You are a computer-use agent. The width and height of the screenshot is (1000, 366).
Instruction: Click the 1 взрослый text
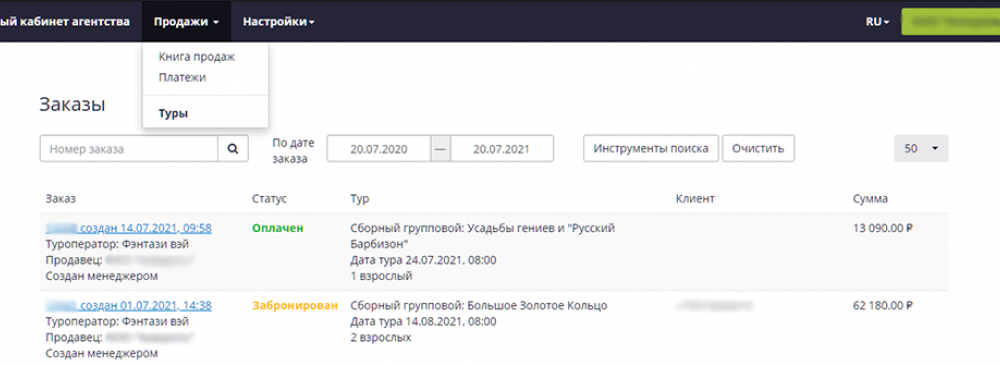[381, 276]
